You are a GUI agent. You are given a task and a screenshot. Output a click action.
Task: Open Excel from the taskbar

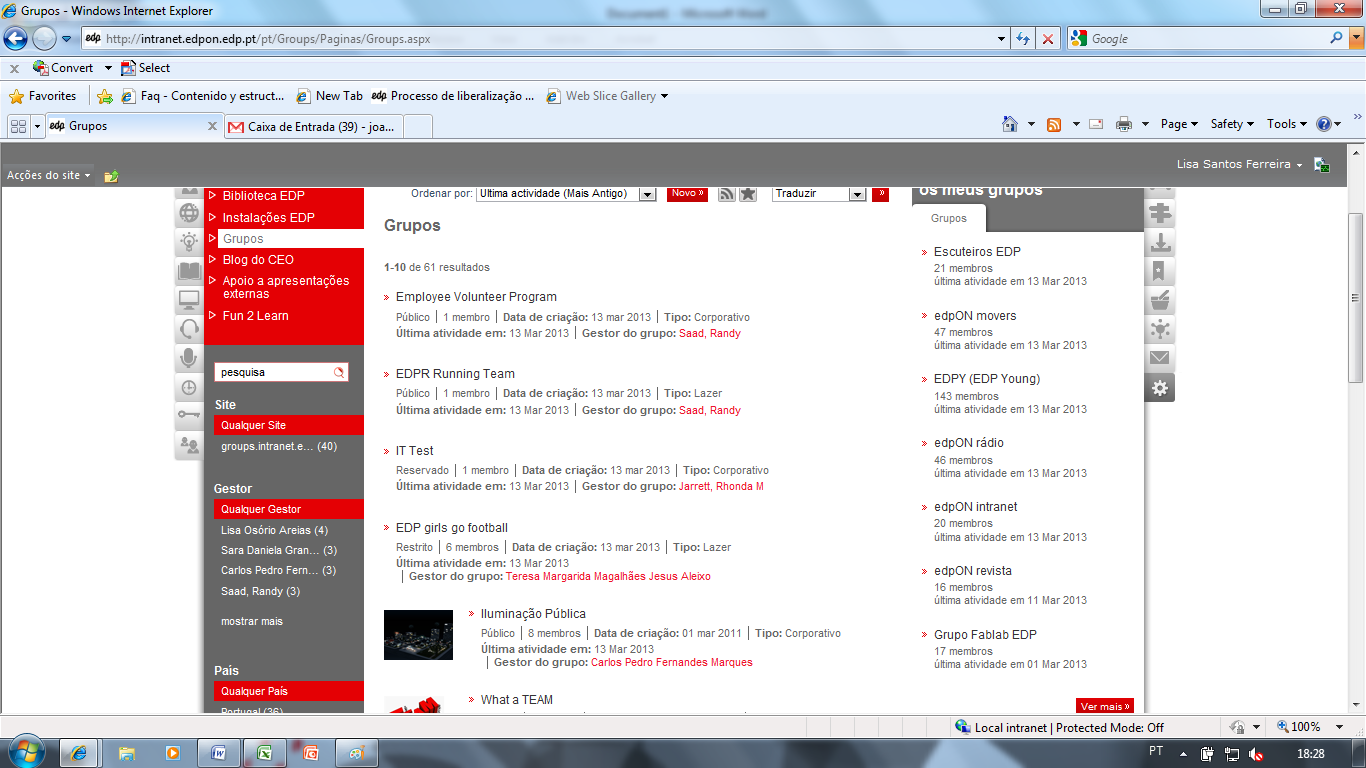263,752
